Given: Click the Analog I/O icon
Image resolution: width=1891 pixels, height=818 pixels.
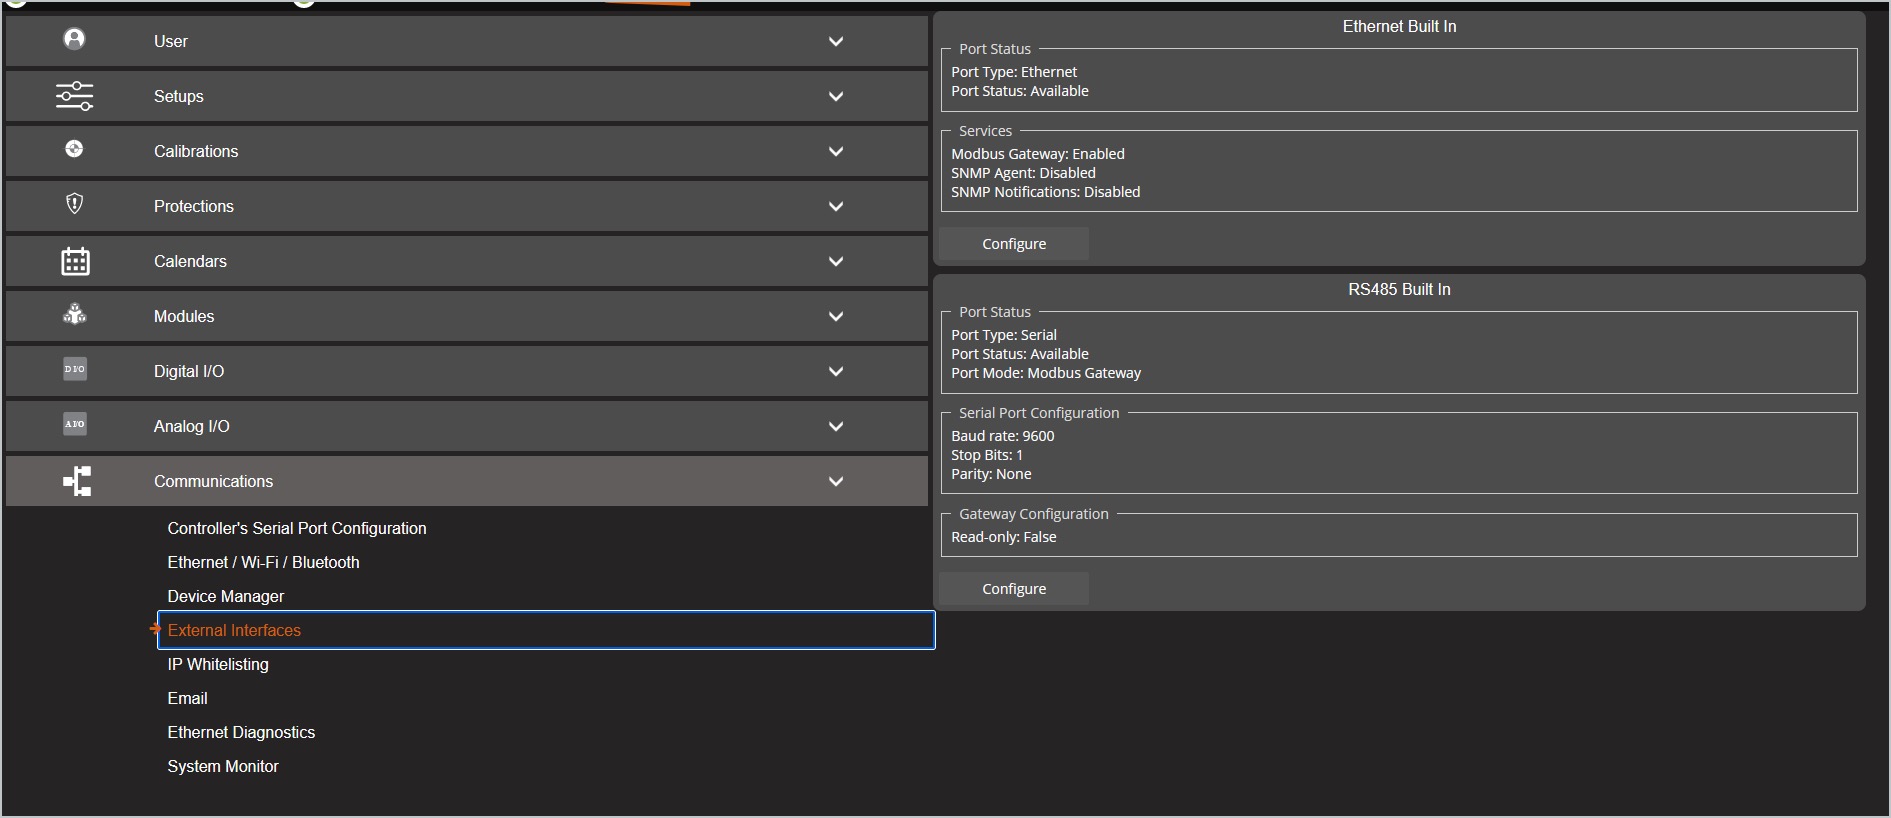Looking at the screenshot, I should pos(75,424).
